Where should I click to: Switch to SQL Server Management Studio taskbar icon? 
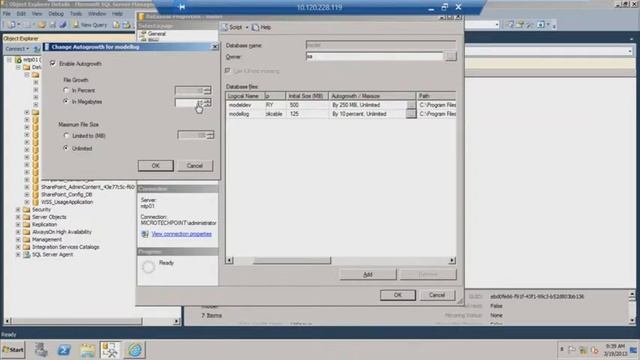110,350
